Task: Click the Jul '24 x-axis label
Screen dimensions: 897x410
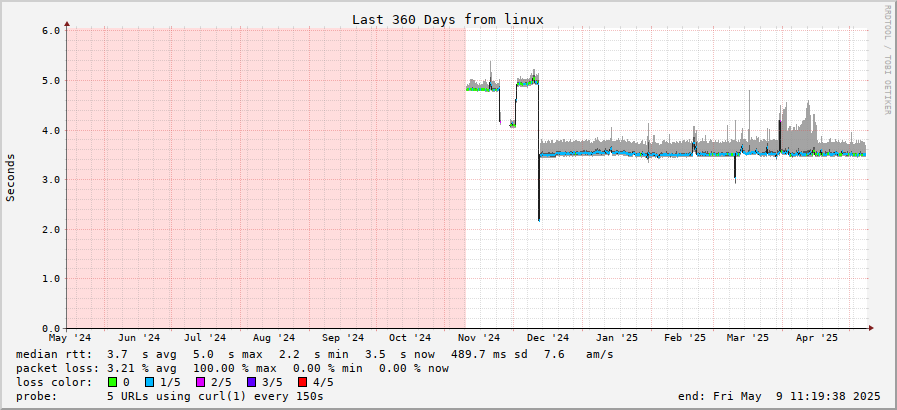Action: tap(205, 338)
